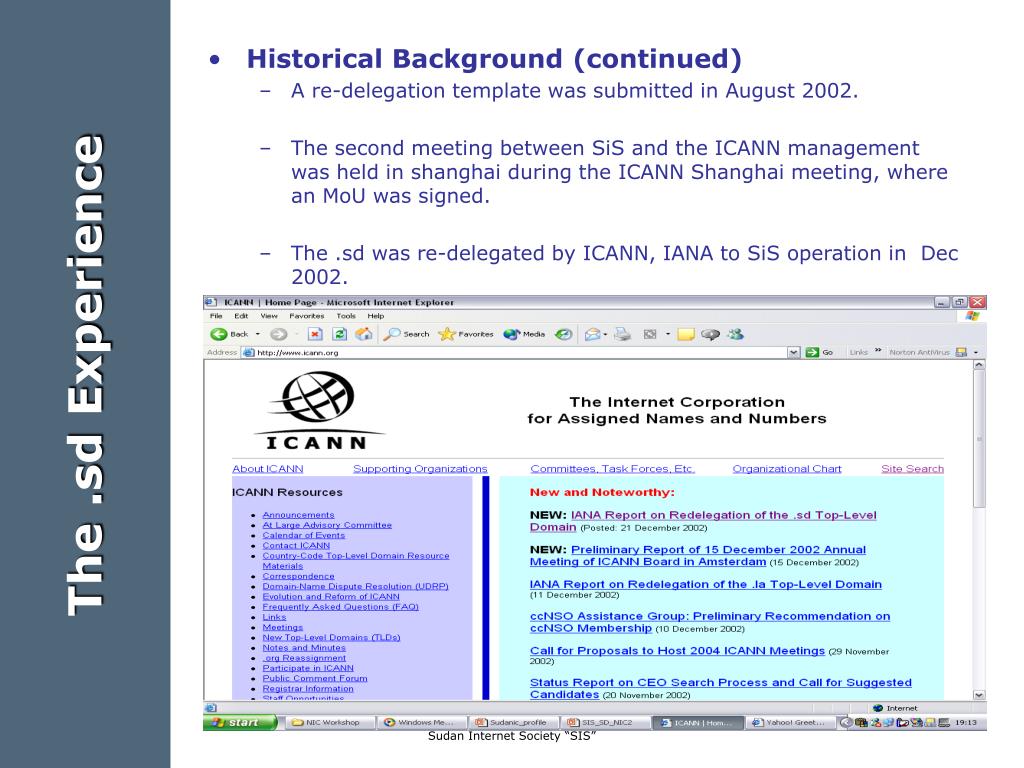The image size is (1024, 768).
Task: Go to the Home page icon
Action: (364, 334)
